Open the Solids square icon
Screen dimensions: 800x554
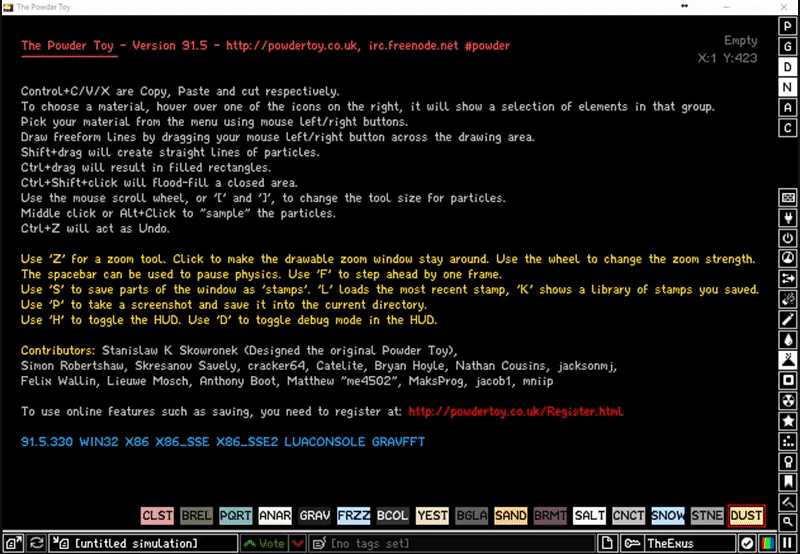pos(788,381)
